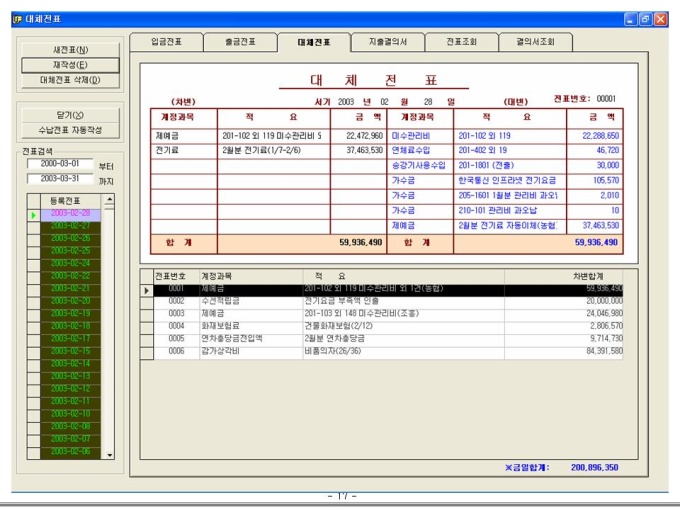Viewport: 680px width, 510px height.
Task: Minimize the 대체전표 window
Action: (x=631, y=19)
